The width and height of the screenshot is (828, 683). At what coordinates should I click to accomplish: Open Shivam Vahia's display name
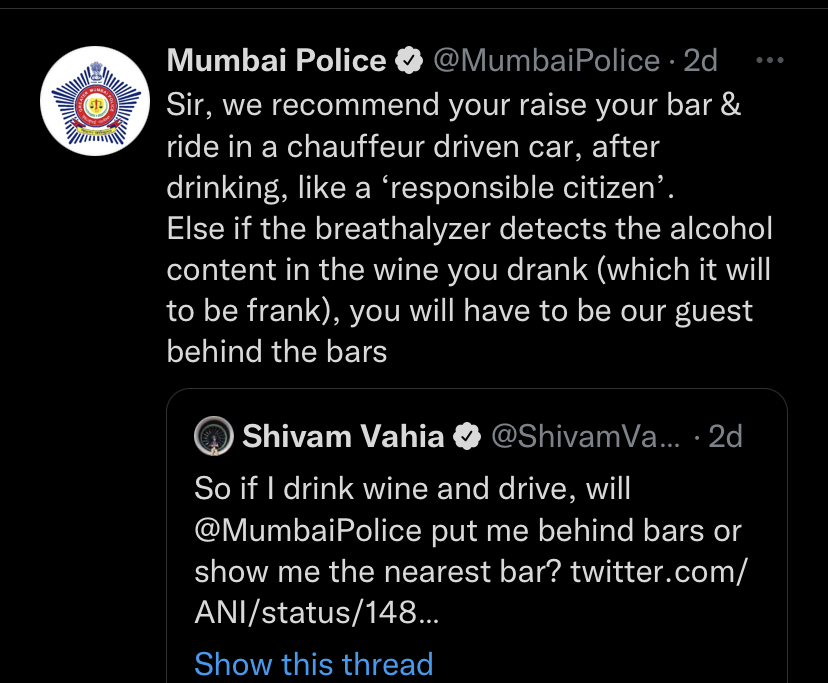pos(343,436)
